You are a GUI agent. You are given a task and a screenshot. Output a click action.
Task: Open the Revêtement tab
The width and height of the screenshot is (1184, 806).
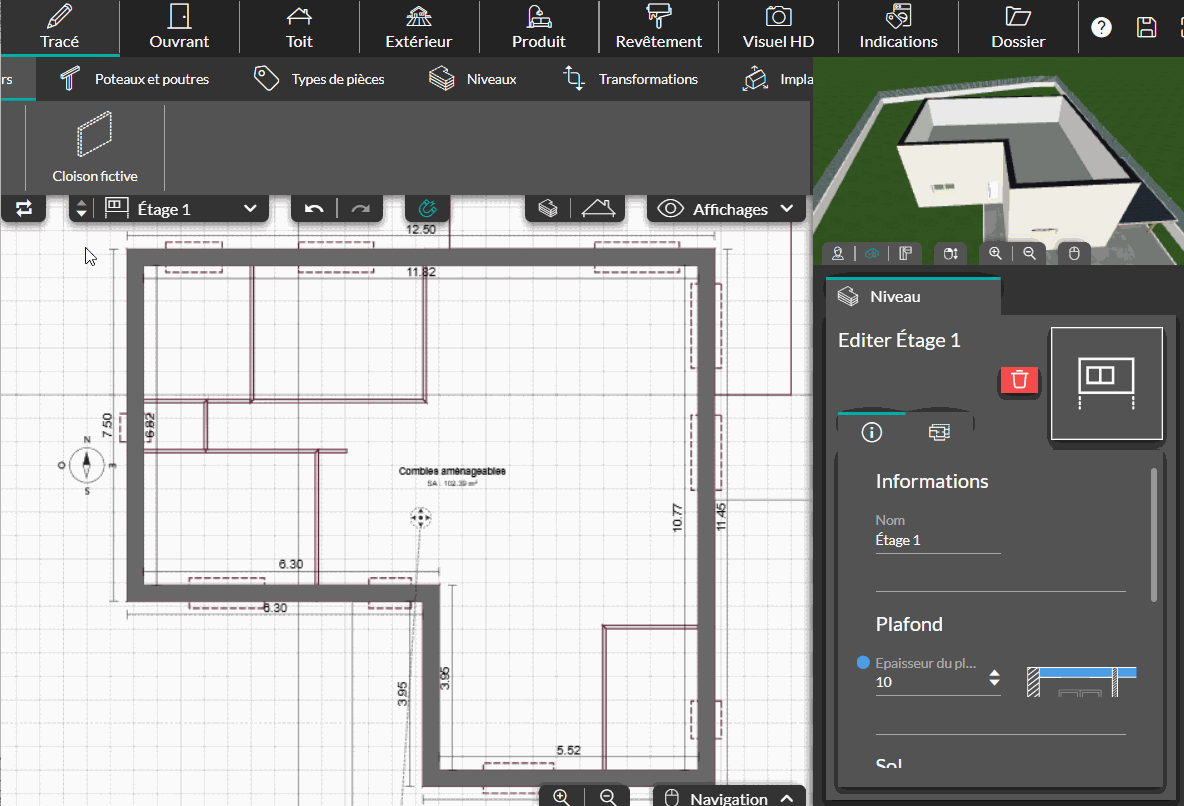(x=658, y=28)
